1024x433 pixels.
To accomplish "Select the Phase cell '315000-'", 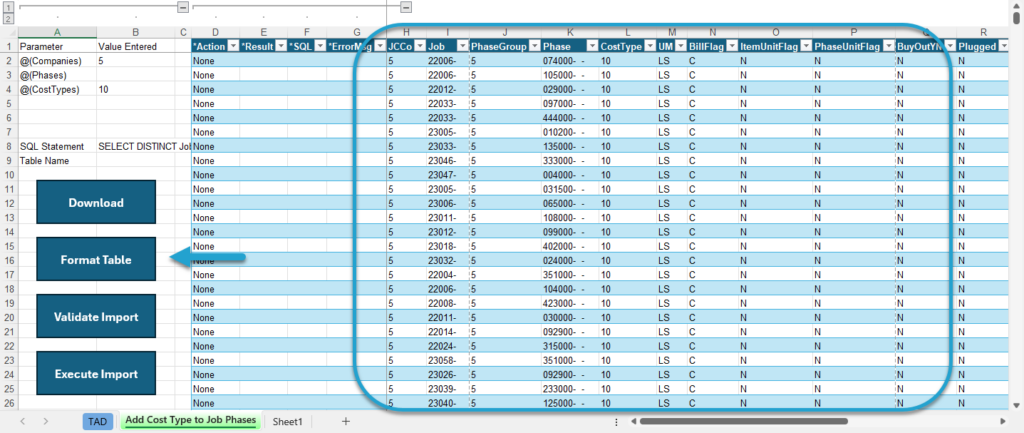I will click(x=570, y=346).
